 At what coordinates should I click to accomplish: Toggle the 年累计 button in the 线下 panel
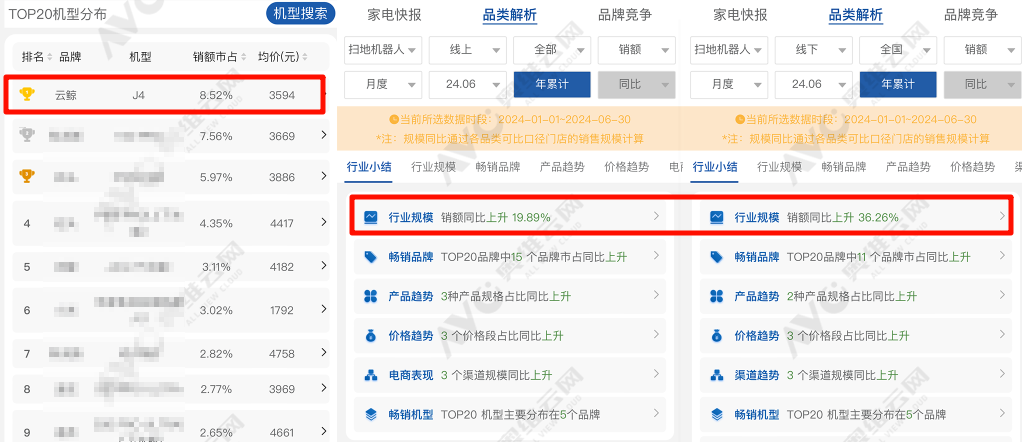[898, 84]
